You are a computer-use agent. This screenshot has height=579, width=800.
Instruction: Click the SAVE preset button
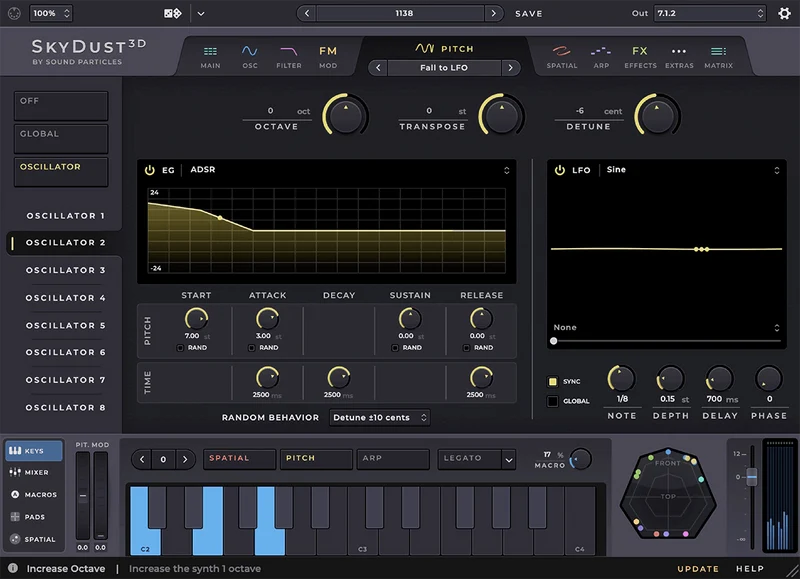(x=529, y=14)
